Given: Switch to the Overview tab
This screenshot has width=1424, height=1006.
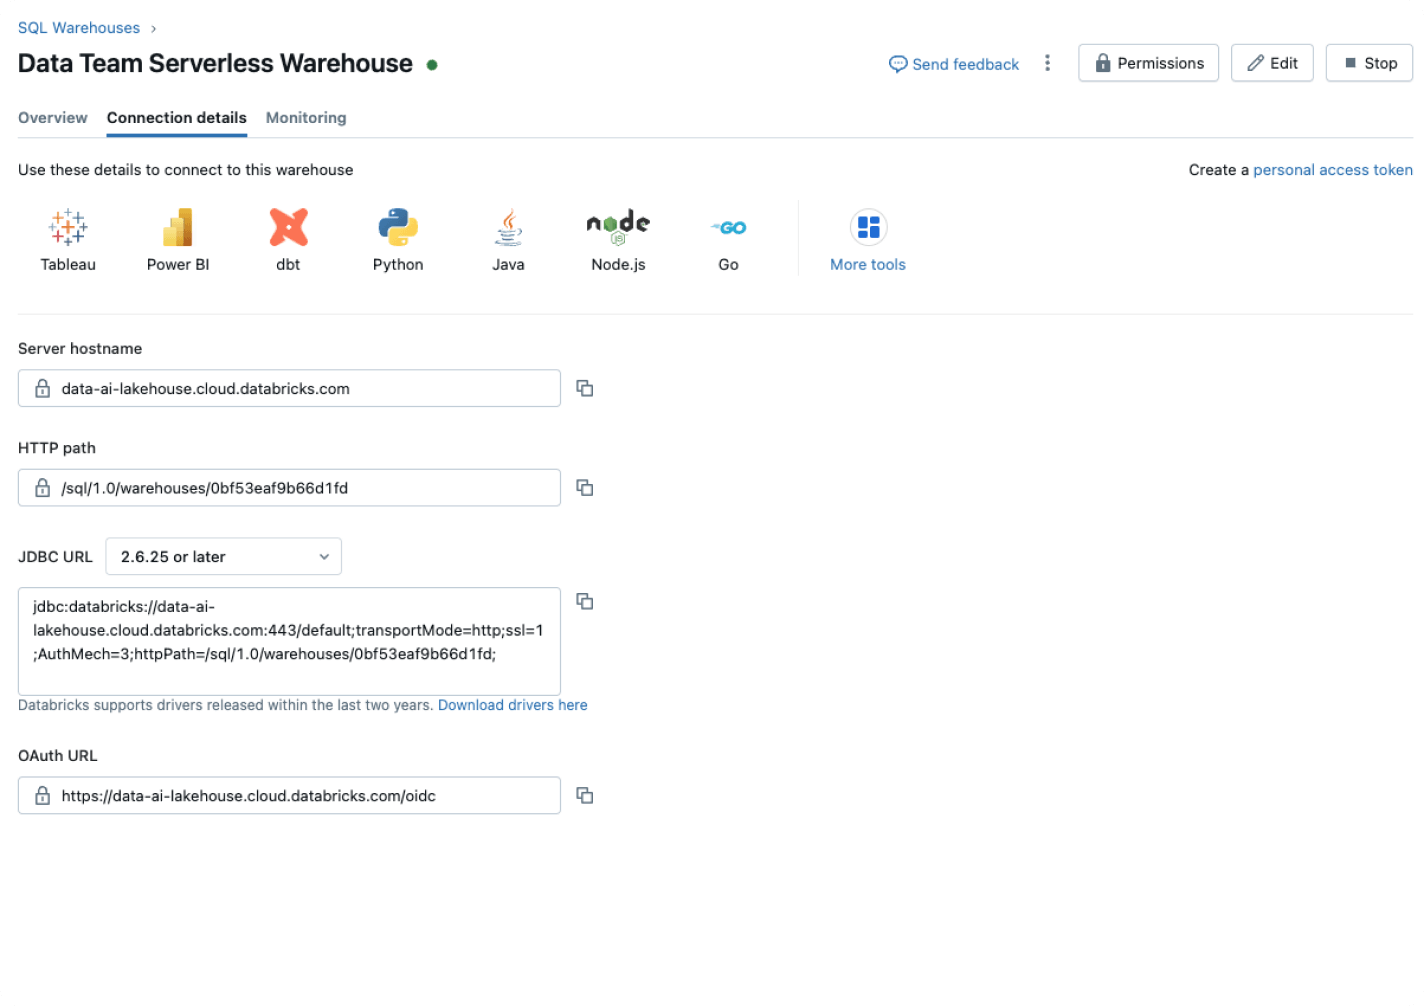Looking at the screenshot, I should coord(53,118).
